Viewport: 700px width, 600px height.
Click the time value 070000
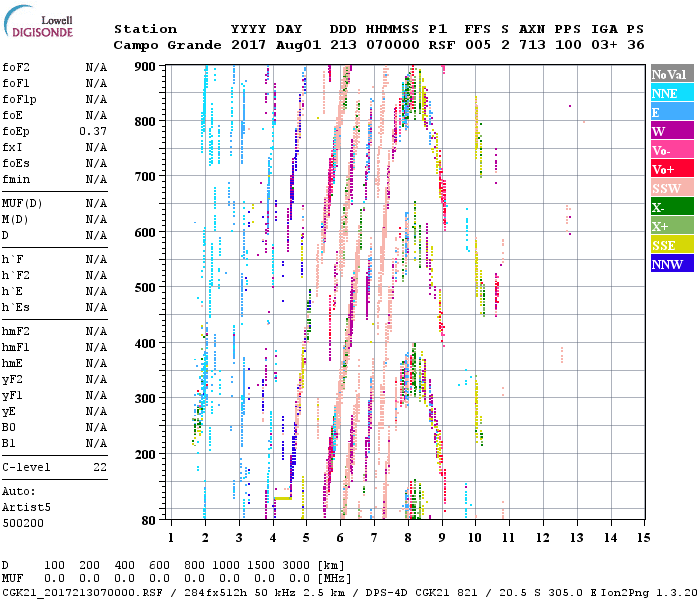pos(393,45)
